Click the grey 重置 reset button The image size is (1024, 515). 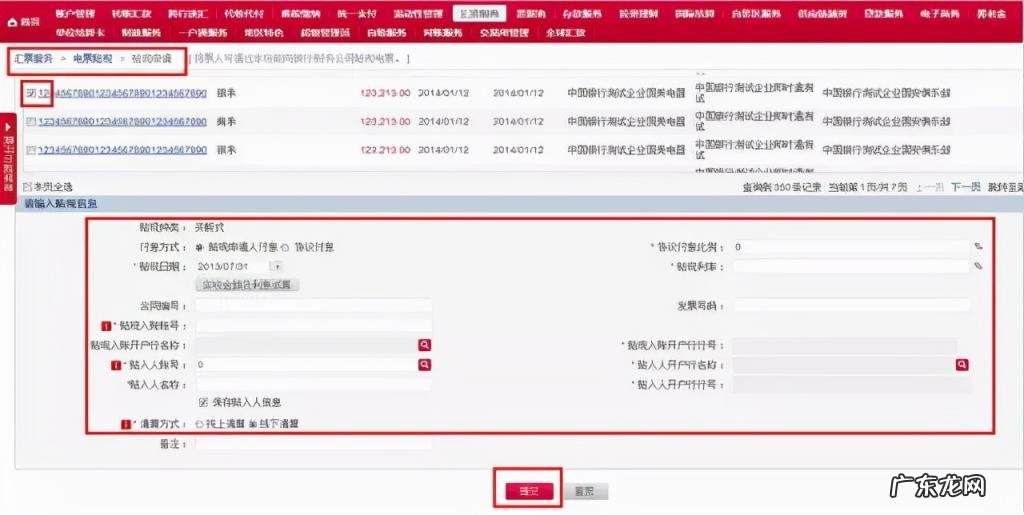584,492
